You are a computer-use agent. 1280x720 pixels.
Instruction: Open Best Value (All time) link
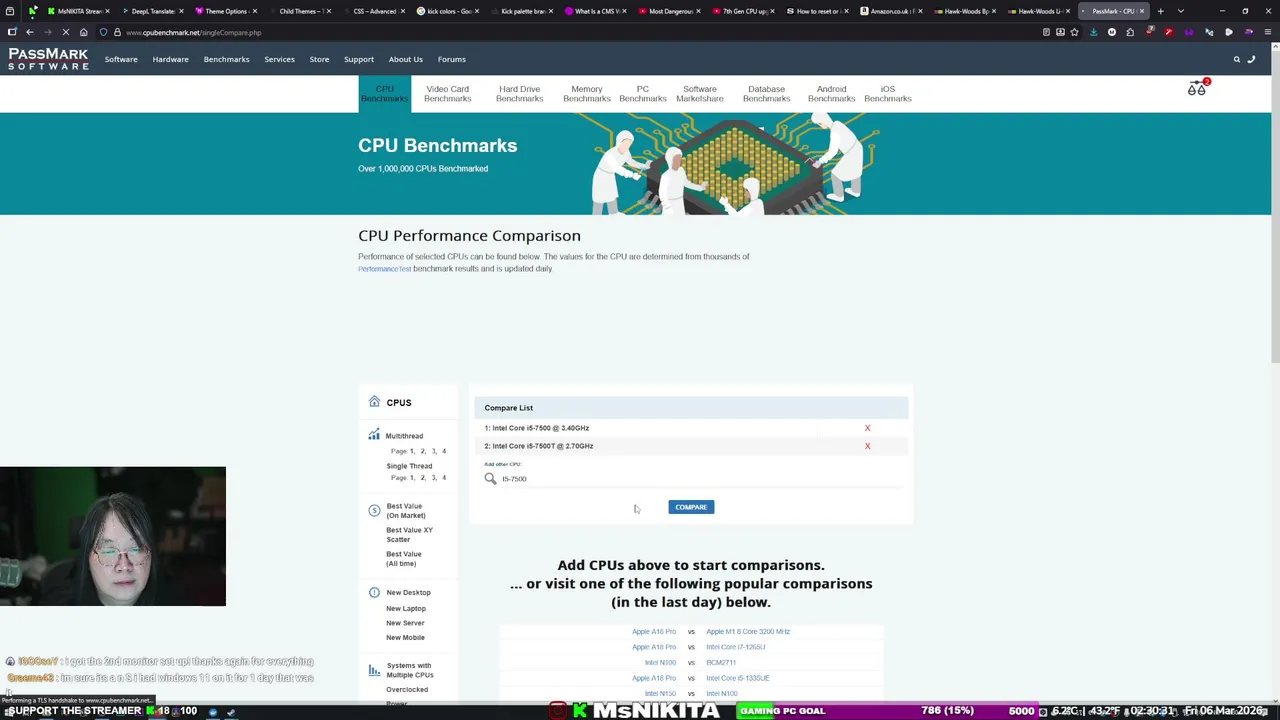point(404,559)
